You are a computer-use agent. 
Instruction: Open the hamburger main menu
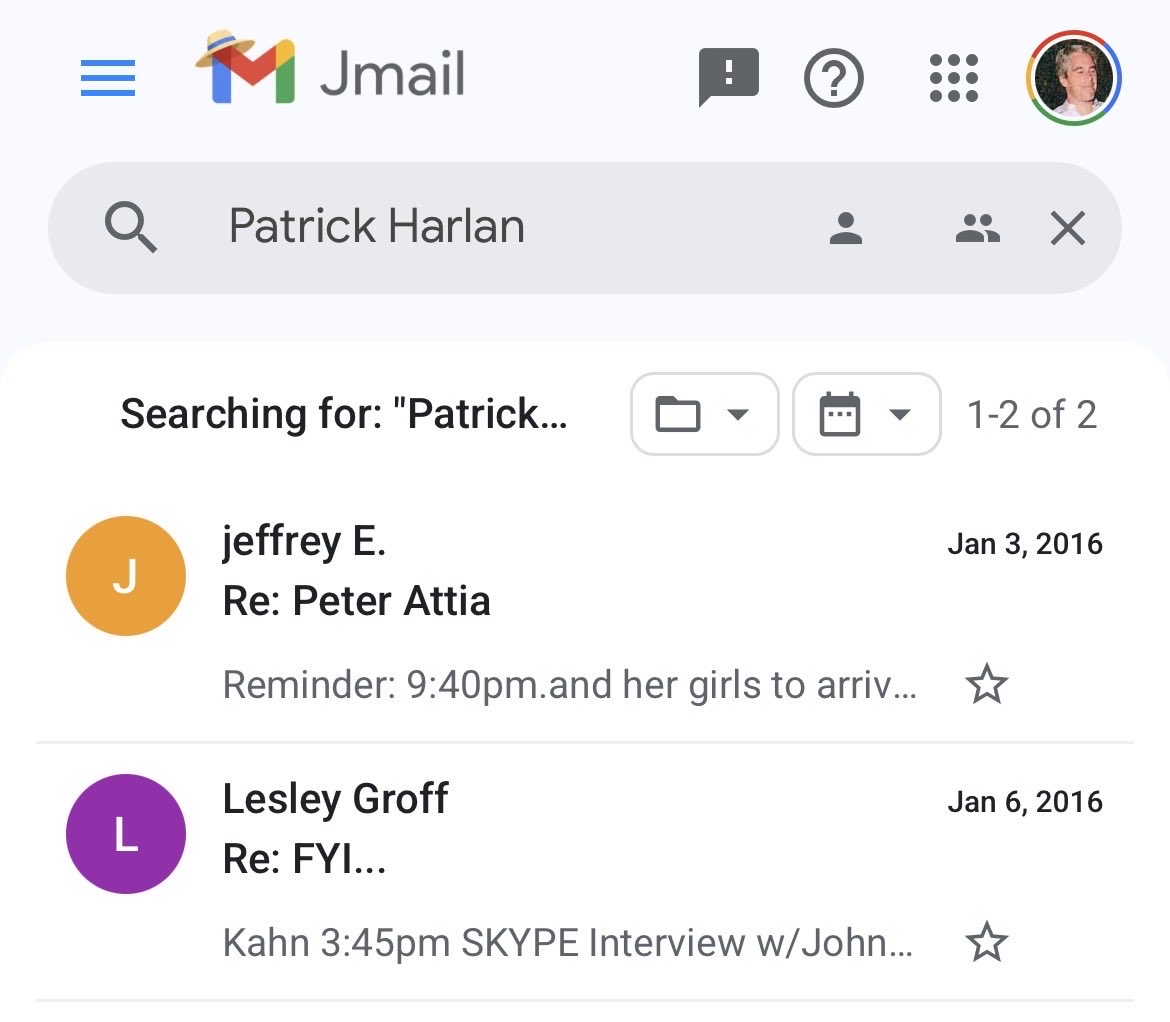[108, 78]
